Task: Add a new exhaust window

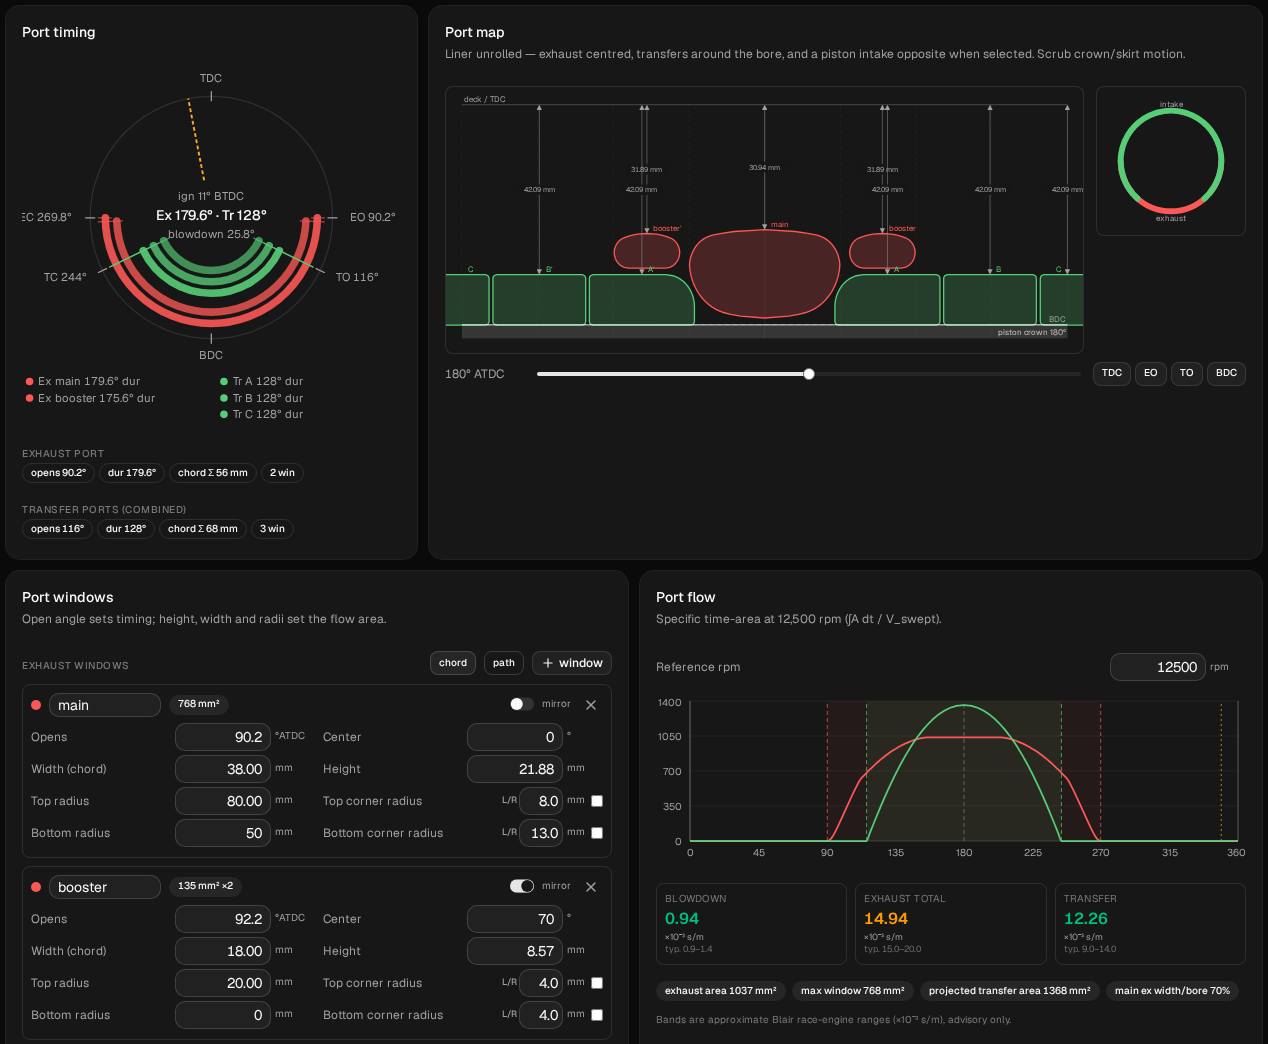Action: click(x=572, y=663)
